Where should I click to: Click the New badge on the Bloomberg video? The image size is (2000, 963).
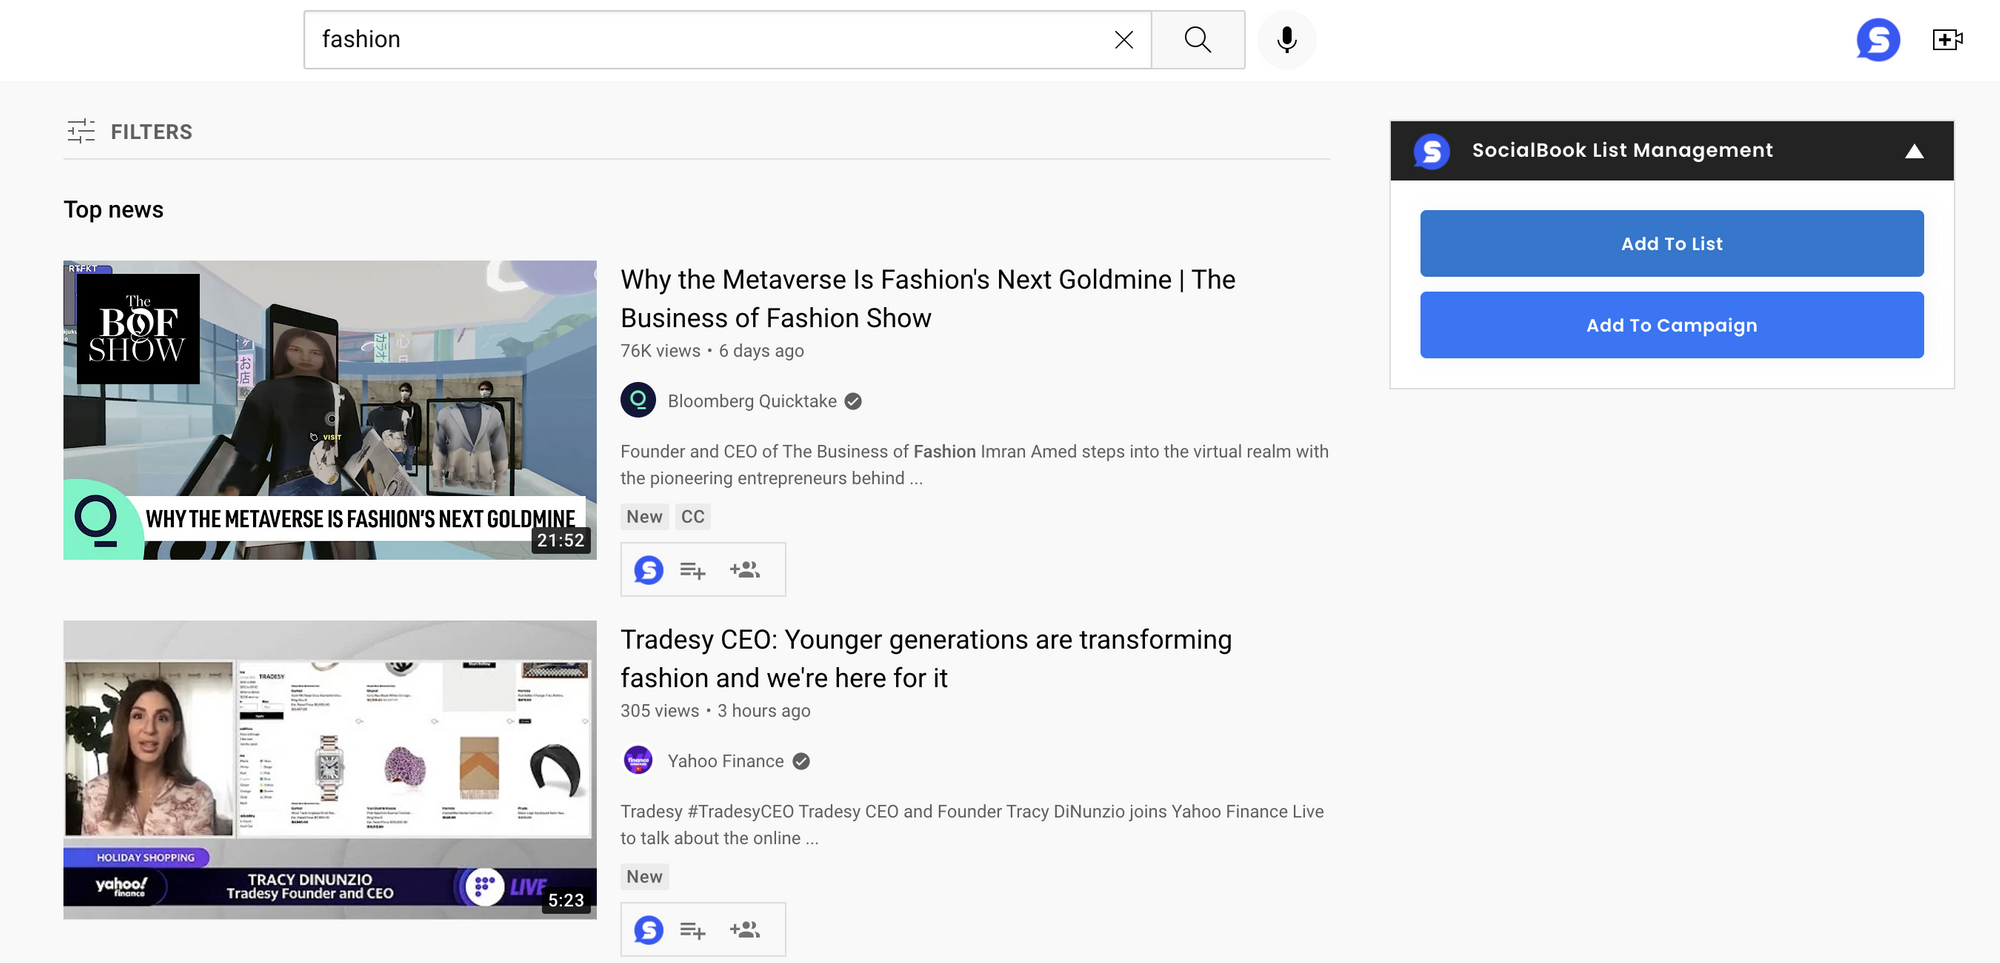644,517
